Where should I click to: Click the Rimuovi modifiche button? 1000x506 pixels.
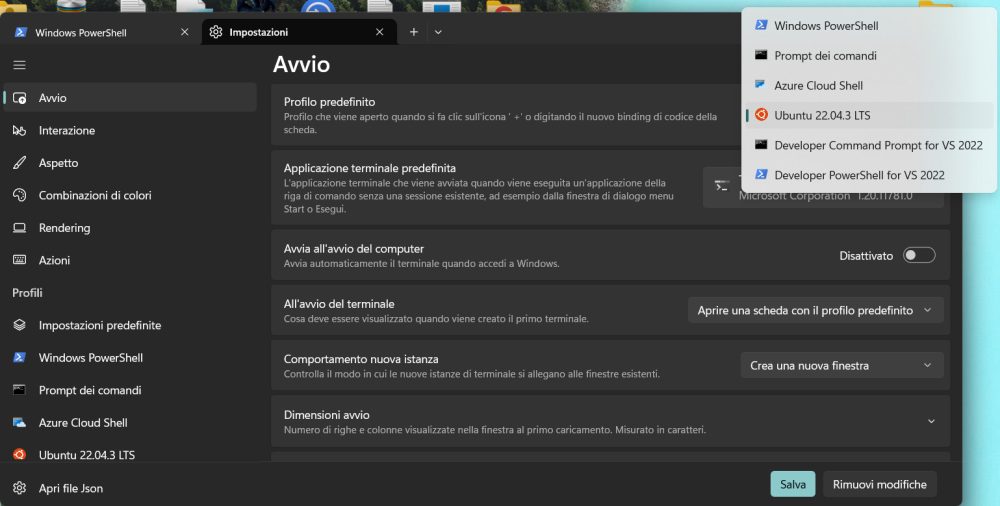pos(879,484)
